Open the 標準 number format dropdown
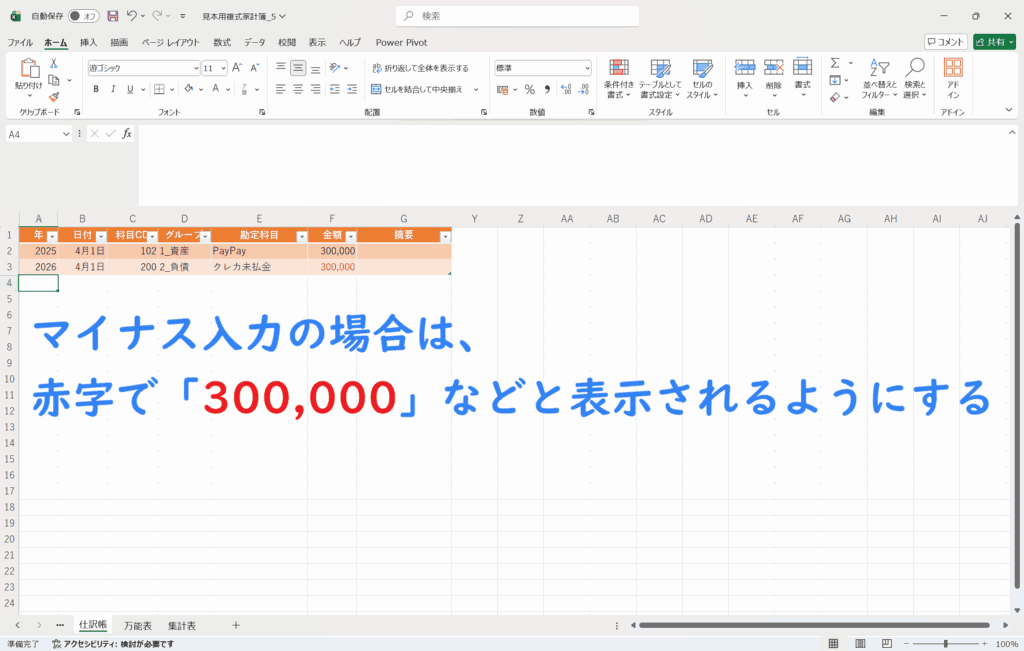Screen dimensions: 1024x651 click(x=587, y=68)
